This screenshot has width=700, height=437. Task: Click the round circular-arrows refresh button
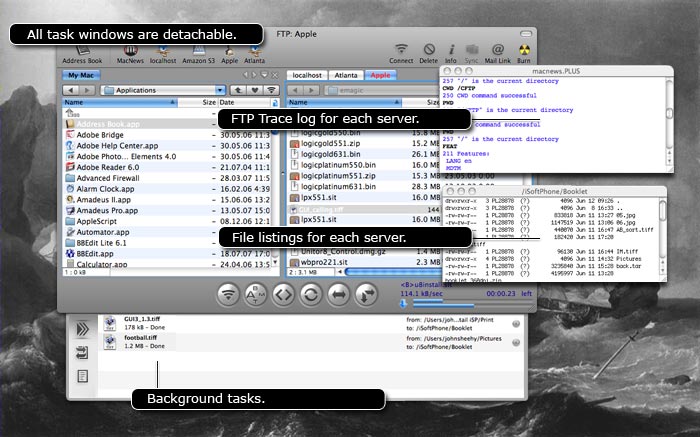pos(311,295)
